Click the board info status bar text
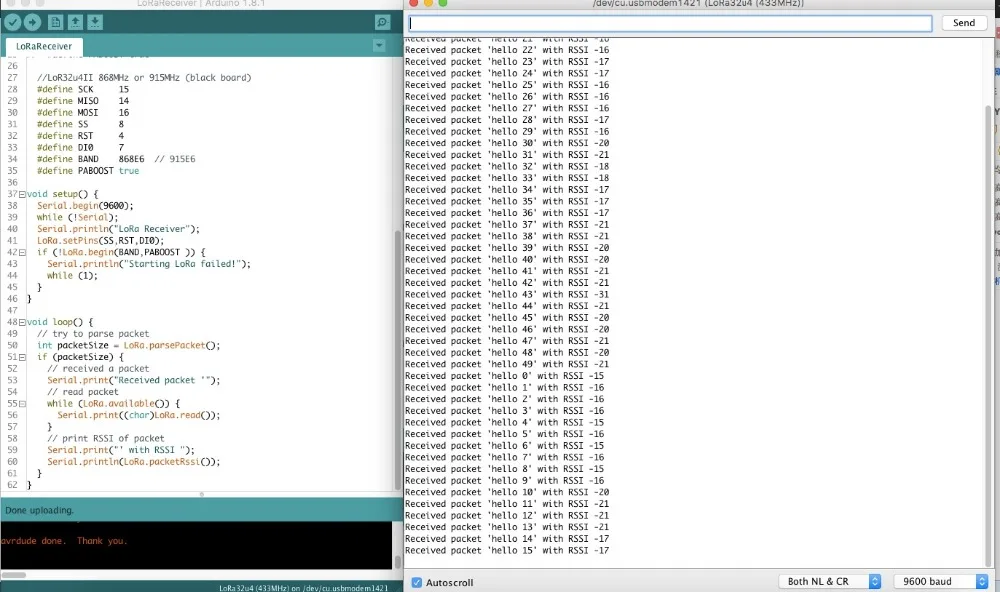Screen dimensions: 1000x592 (x=304, y=588)
